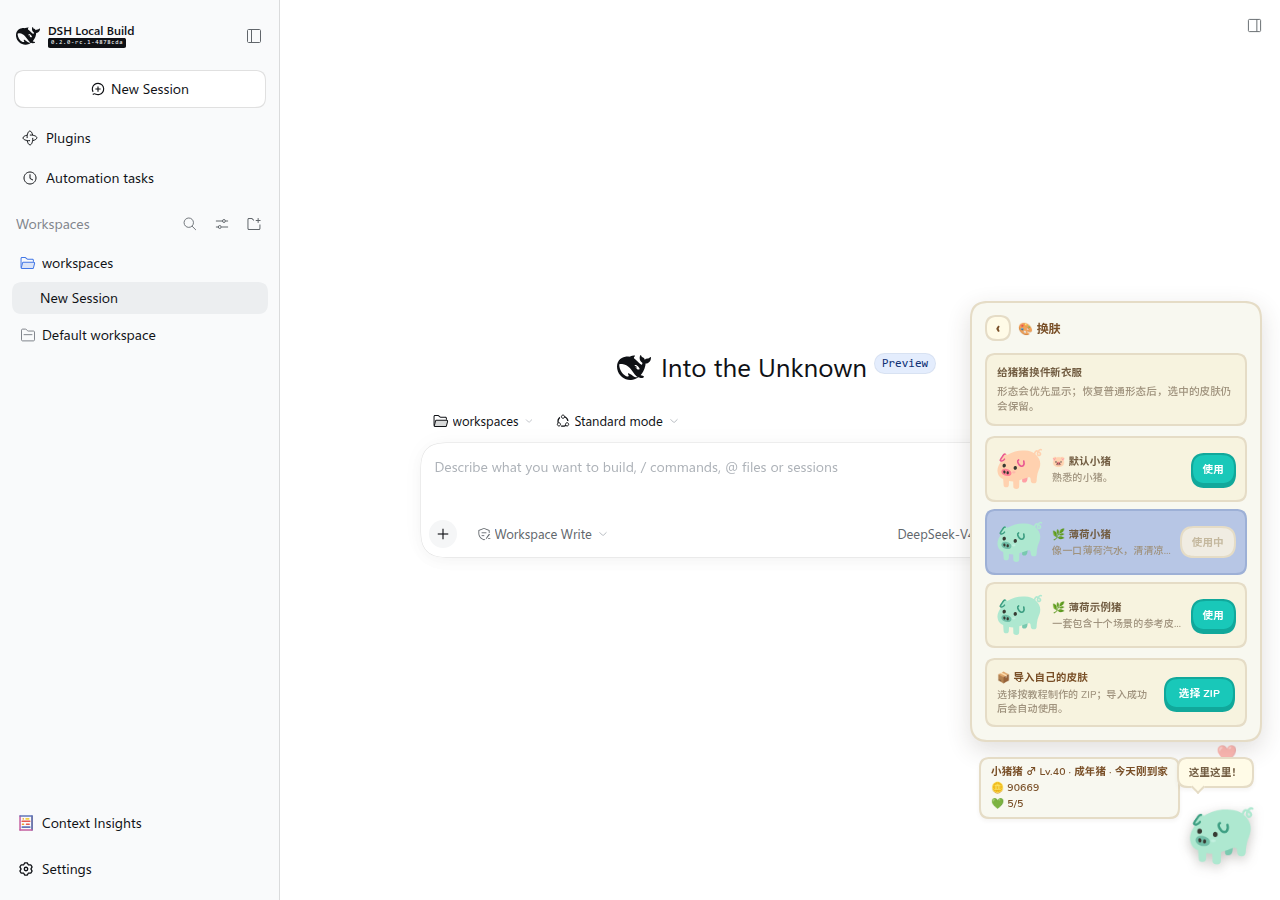Click the build version tag under title
This screenshot has width=1280, height=900.
tap(87, 43)
